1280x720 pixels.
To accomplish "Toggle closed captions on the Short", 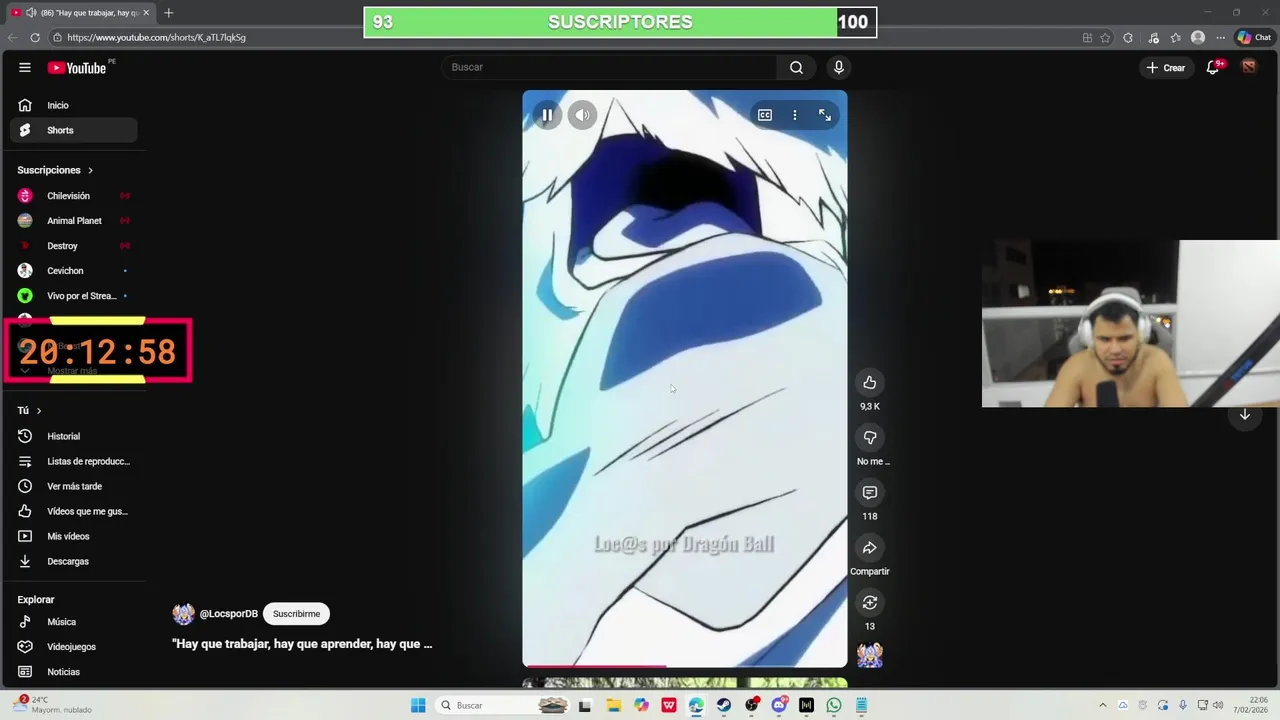I will 765,115.
